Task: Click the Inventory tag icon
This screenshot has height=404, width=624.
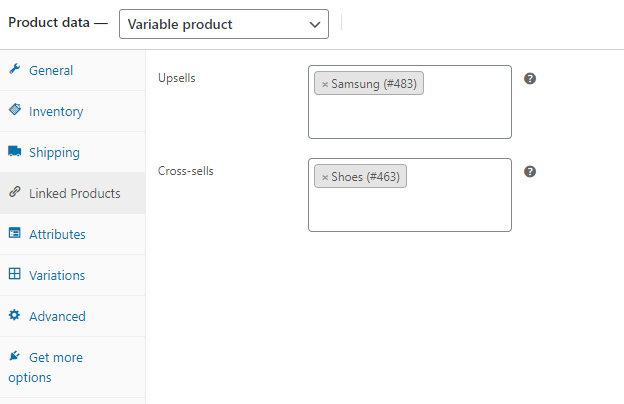Action: click(14, 111)
